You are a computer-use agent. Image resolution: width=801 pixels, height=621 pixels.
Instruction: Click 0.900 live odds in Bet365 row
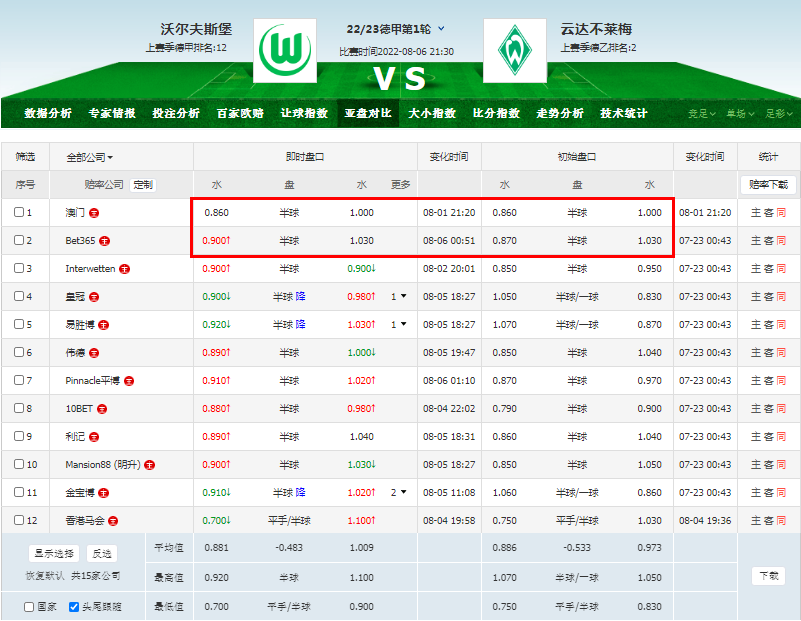(x=216, y=241)
